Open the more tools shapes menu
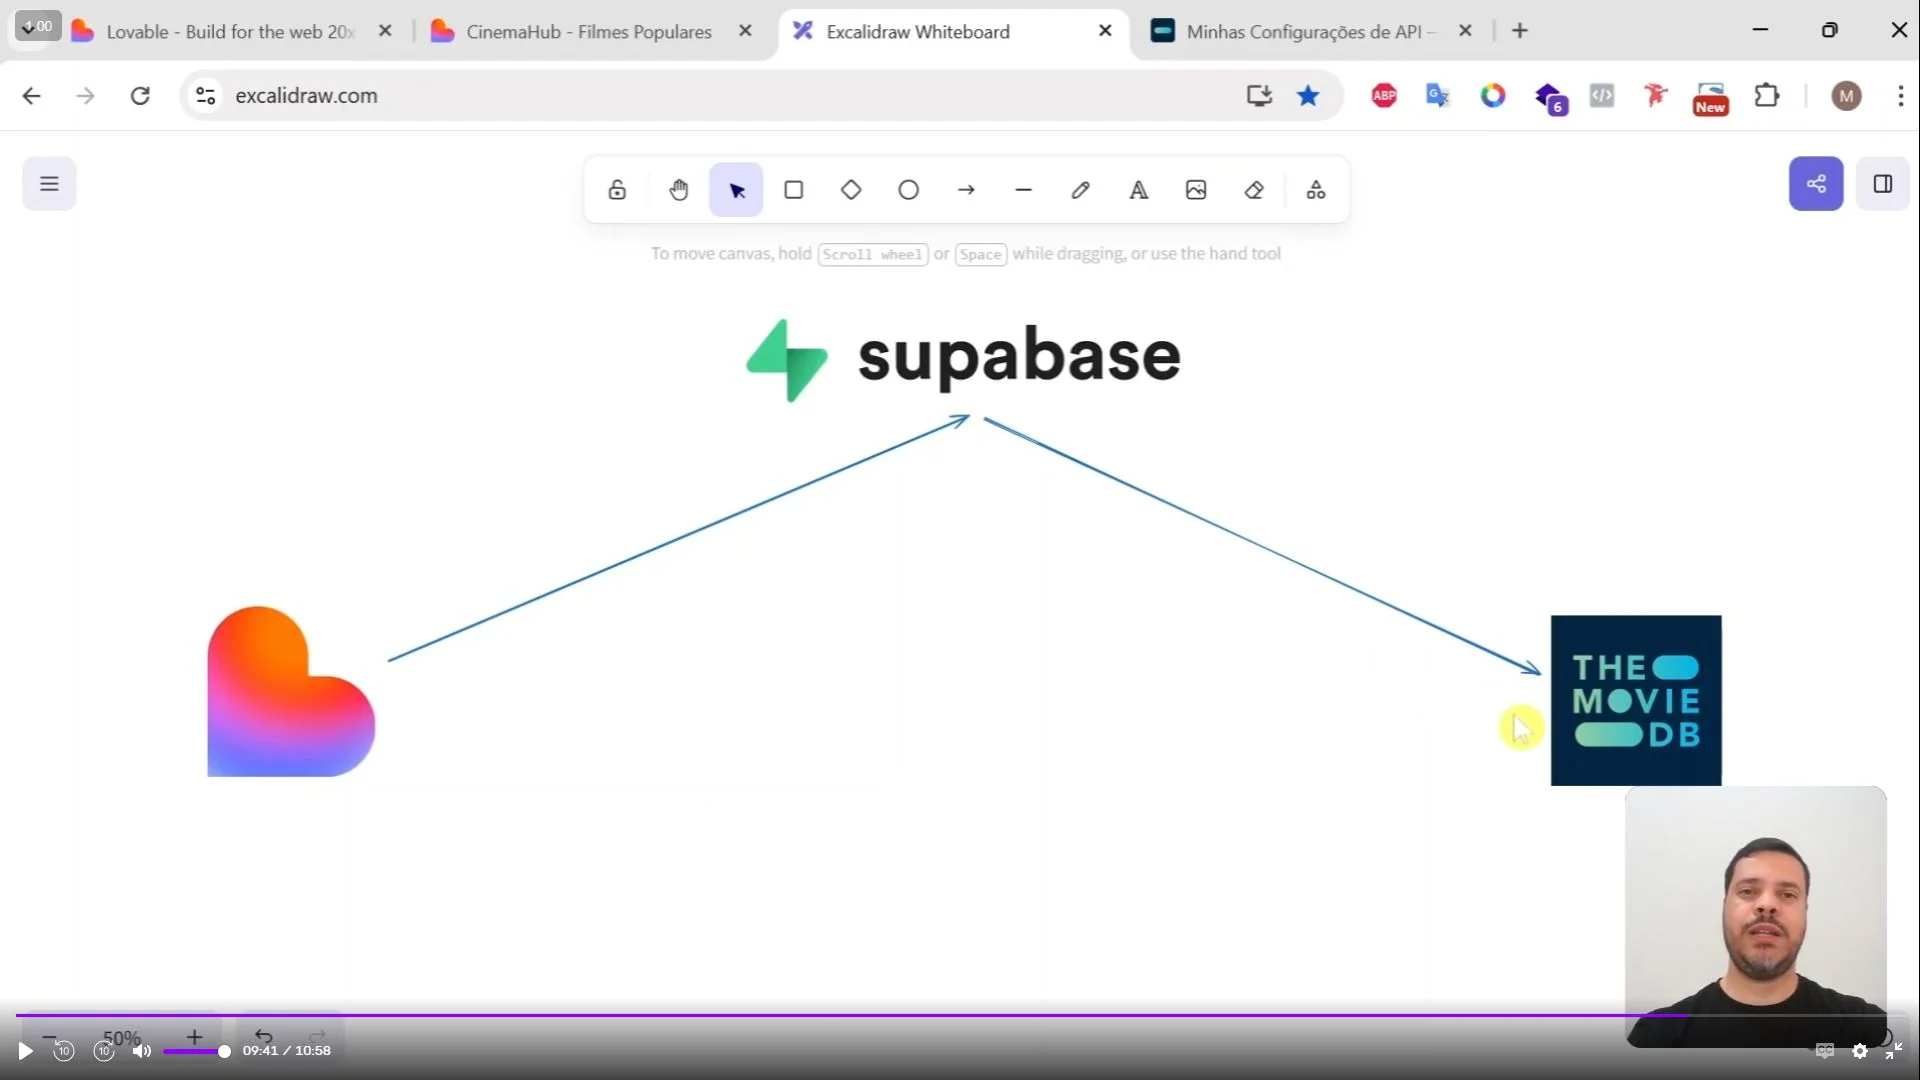 click(x=1316, y=190)
